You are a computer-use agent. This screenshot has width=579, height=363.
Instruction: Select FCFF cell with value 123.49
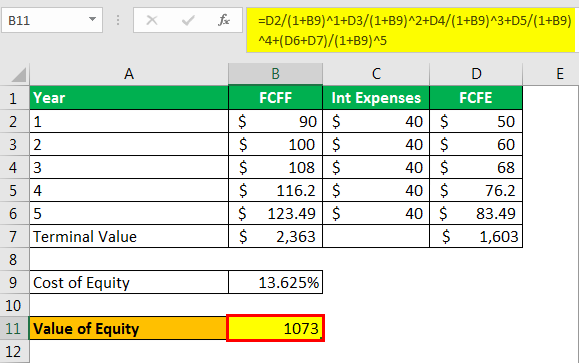275,213
